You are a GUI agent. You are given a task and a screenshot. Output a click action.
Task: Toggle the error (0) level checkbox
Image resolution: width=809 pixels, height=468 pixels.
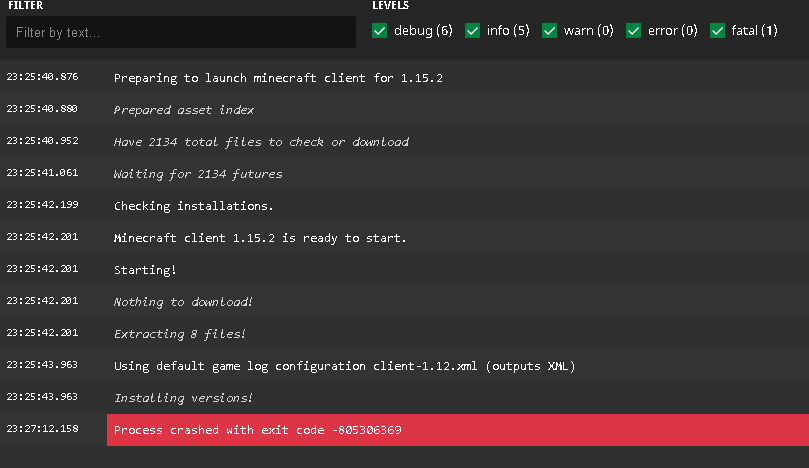coord(634,31)
